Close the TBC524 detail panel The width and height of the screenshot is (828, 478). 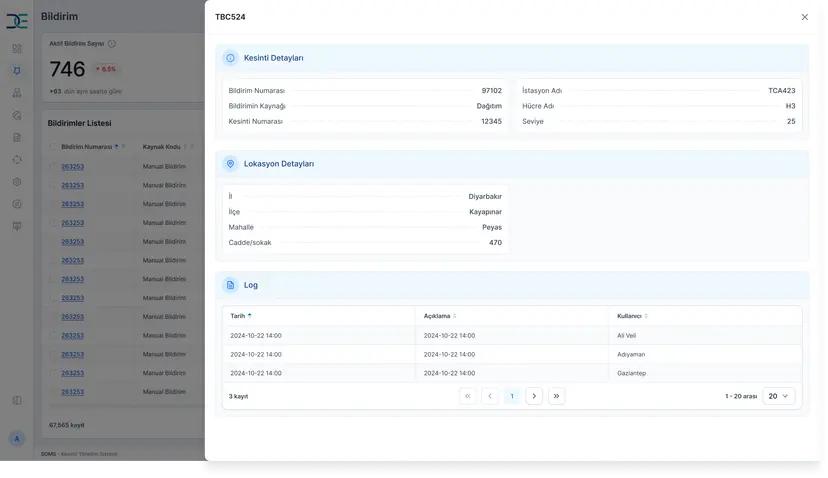tap(805, 17)
